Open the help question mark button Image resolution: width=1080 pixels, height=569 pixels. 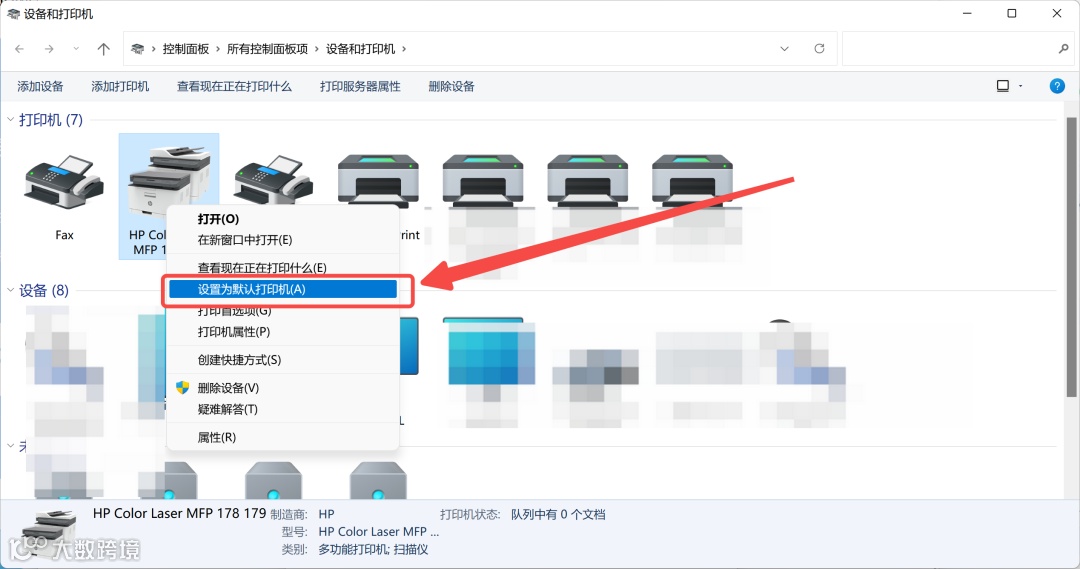tap(1057, 86)
